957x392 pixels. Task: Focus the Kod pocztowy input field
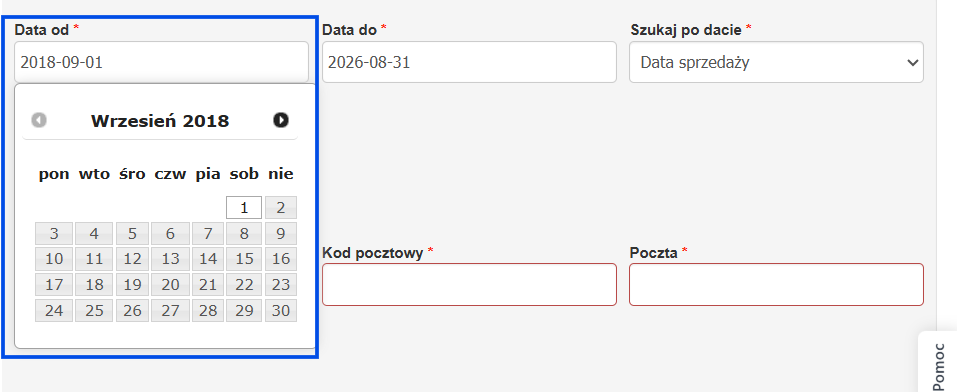[x=469, y=285]
